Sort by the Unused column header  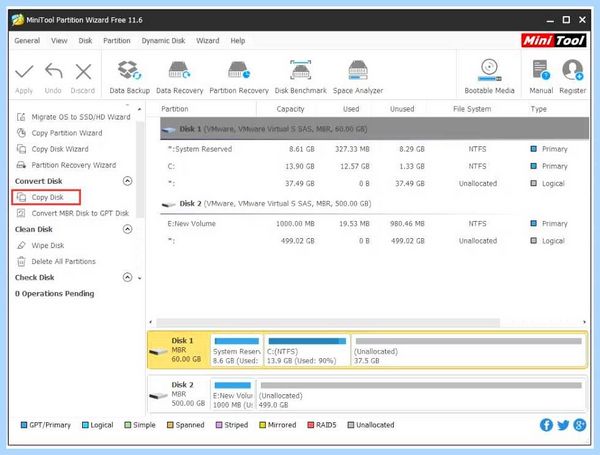[402, 109]
